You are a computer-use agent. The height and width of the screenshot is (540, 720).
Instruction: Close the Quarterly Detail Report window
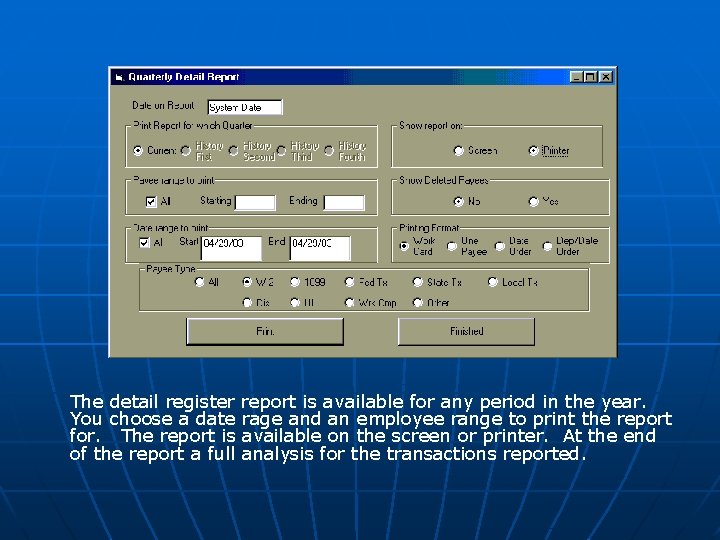[x=606, y=77]
